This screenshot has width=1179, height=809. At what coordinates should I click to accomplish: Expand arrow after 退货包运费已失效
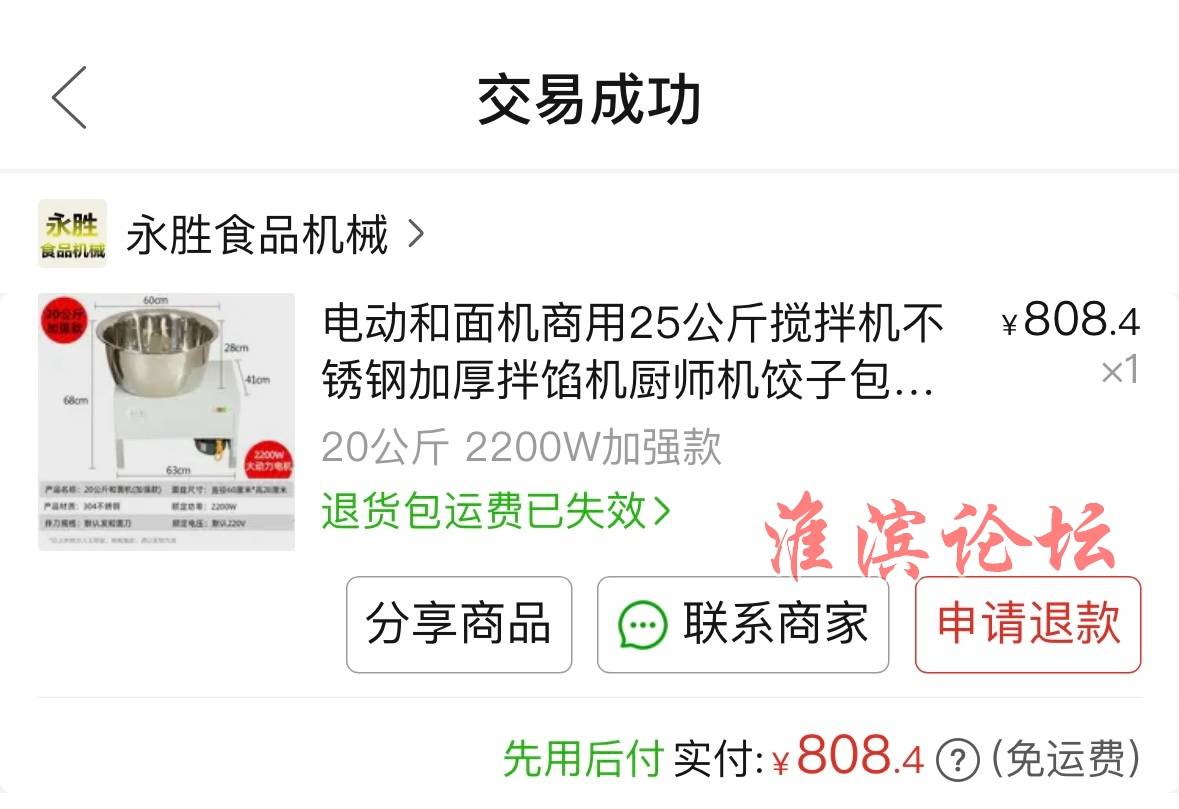coord(662,511)
